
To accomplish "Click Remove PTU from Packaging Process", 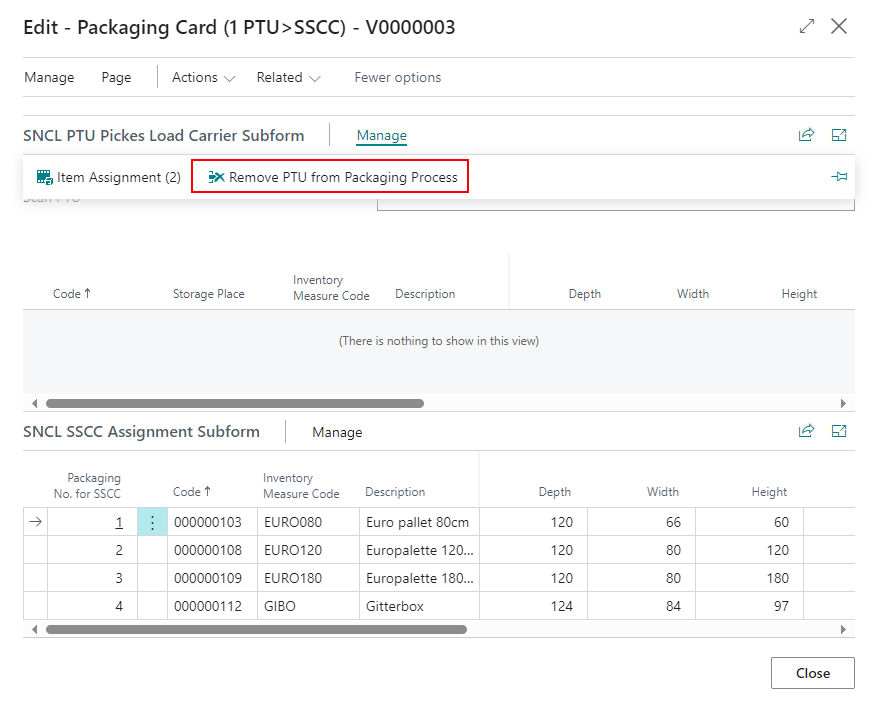I will [331, 178].
